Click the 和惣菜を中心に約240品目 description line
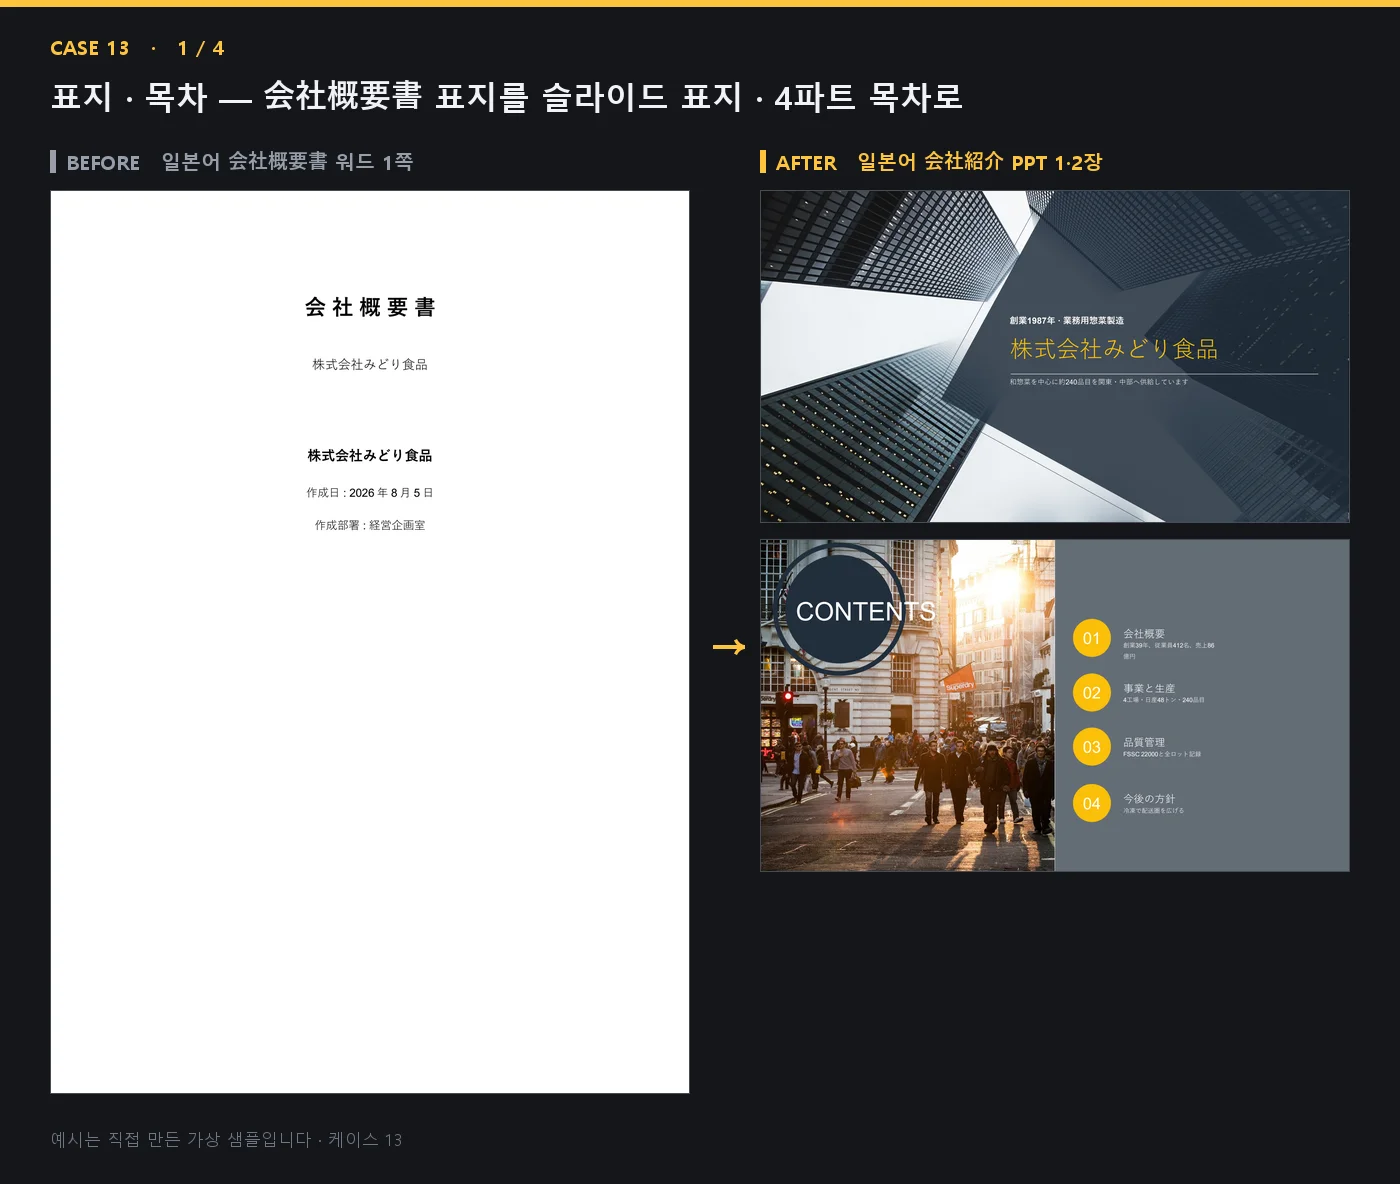Image resolution: width=1400 pixels, height=1184 pixels. tap(1099, 382)
